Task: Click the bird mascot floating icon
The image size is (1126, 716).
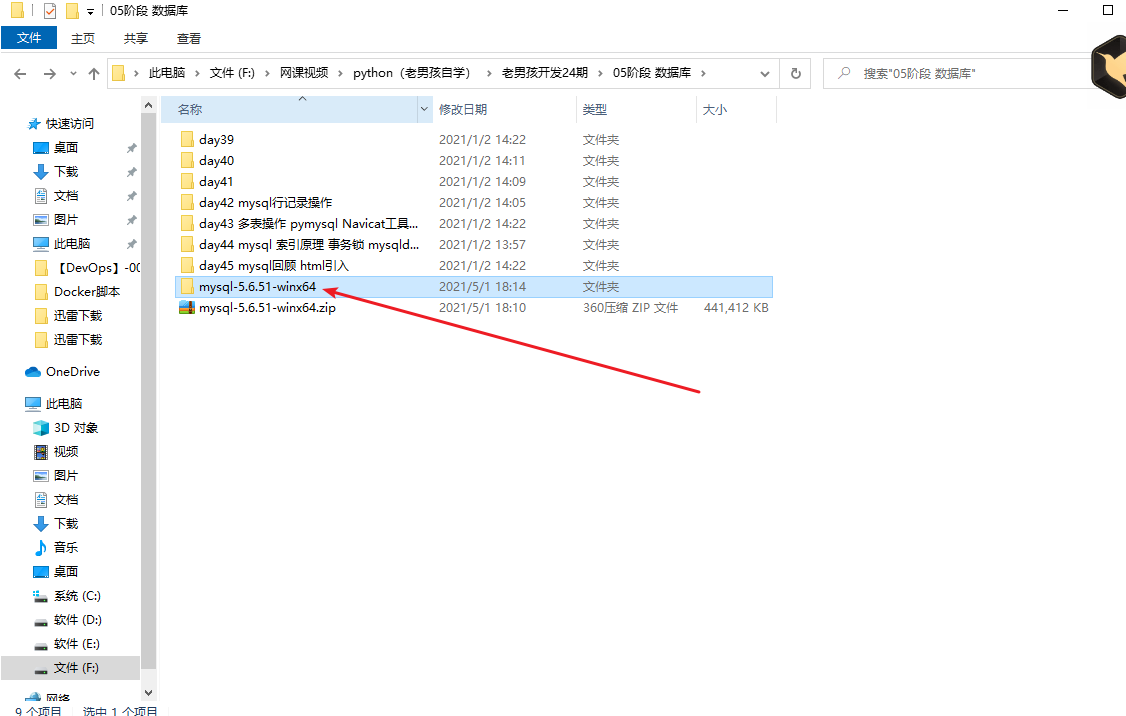Action: (x=1109, y=68)
